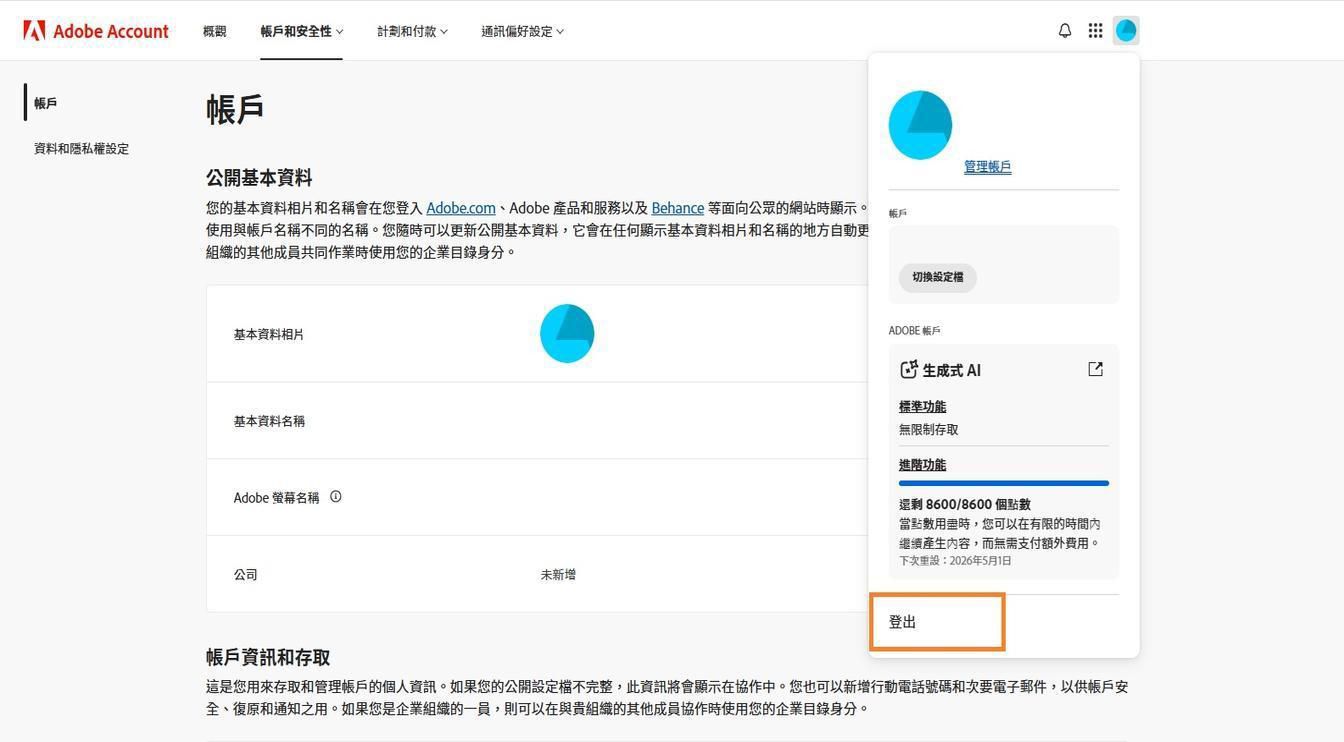Open external link icon beside 生成式 AI
1344x742 pixels.
[x=1095, y=369]
